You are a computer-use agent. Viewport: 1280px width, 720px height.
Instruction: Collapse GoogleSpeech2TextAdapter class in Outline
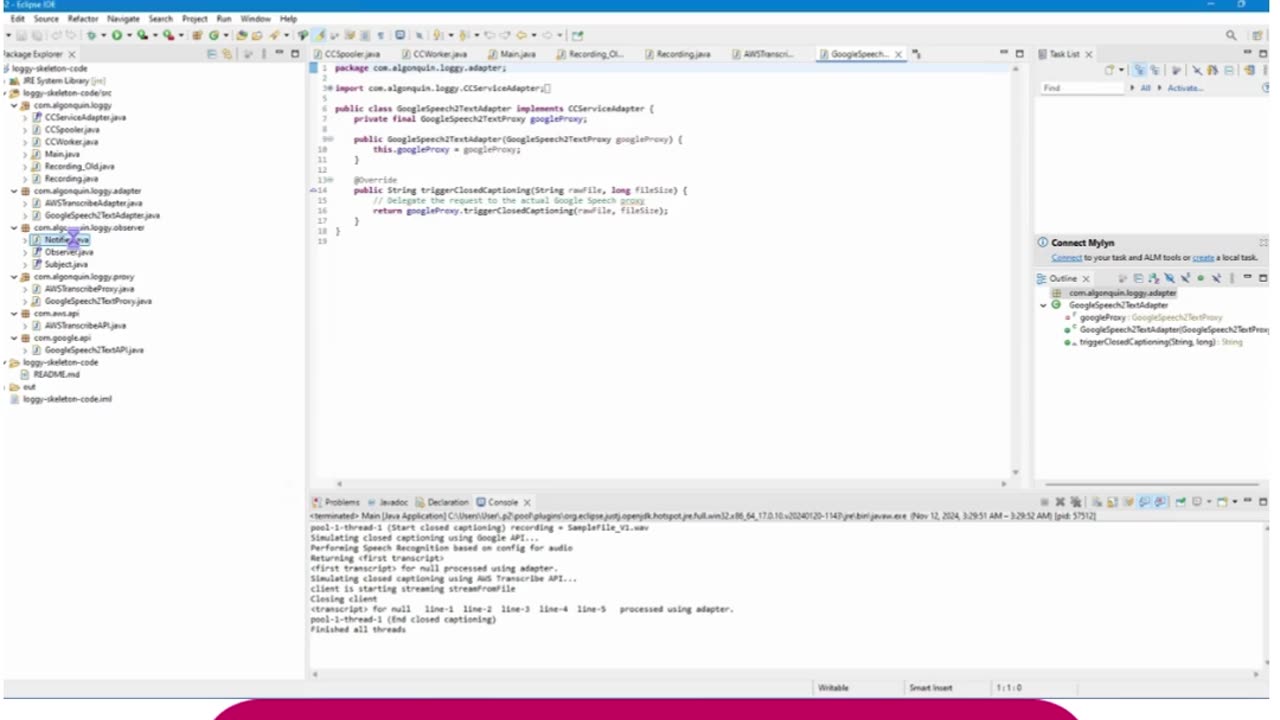pos(1043,305)
